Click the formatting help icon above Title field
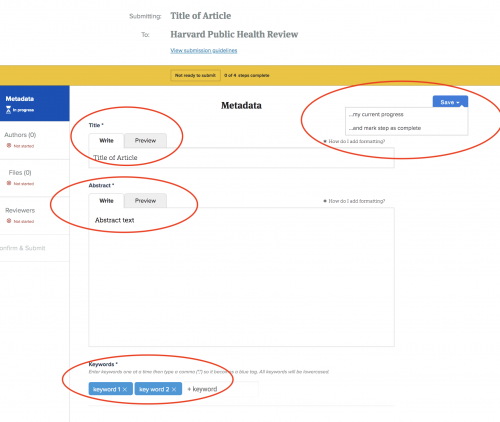This screenshot has width=500, height=422. pos(325,141)
